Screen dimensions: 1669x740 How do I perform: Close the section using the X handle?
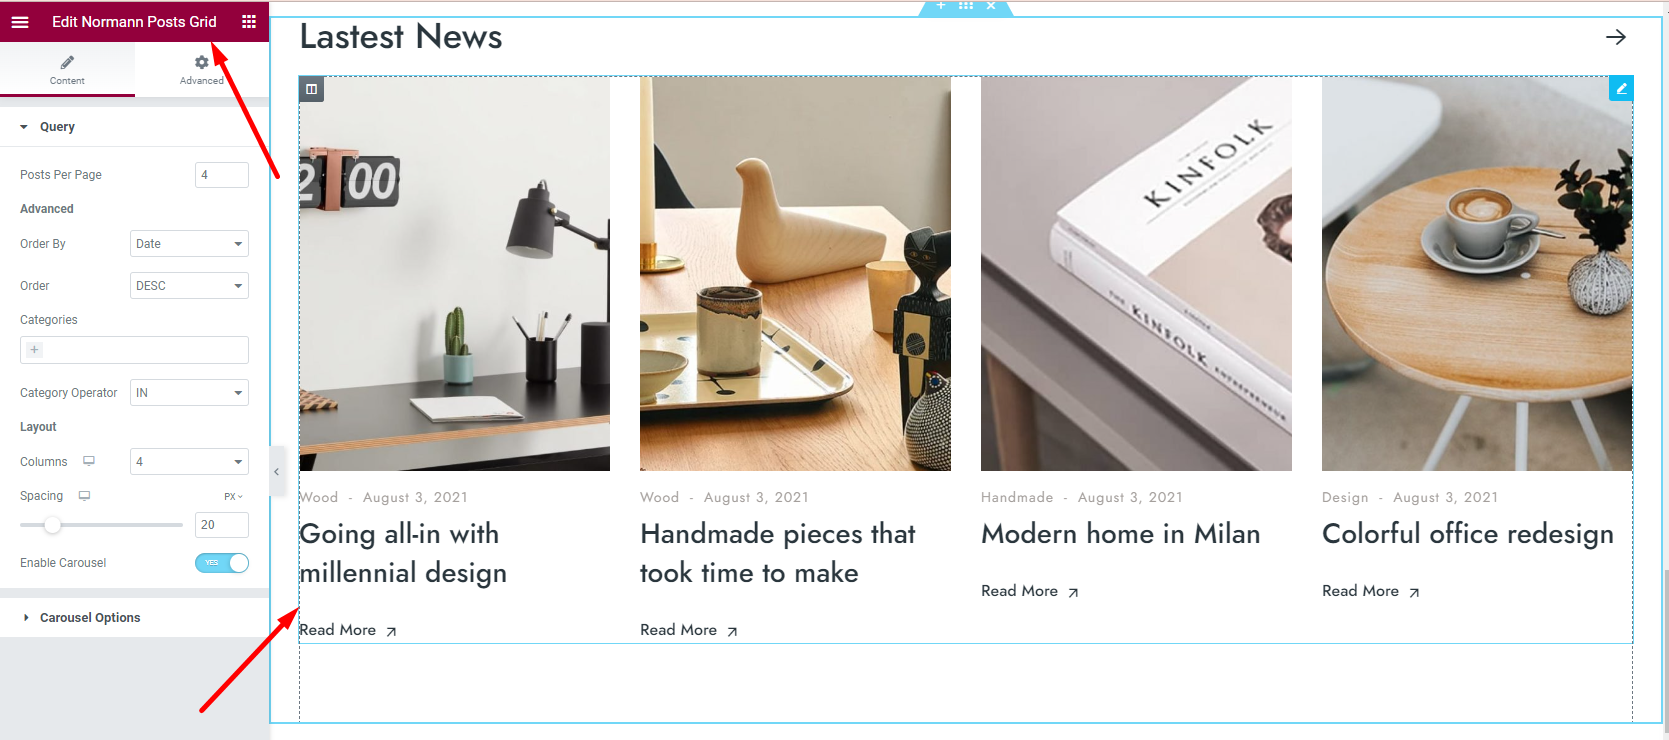[x=991, y=6]
